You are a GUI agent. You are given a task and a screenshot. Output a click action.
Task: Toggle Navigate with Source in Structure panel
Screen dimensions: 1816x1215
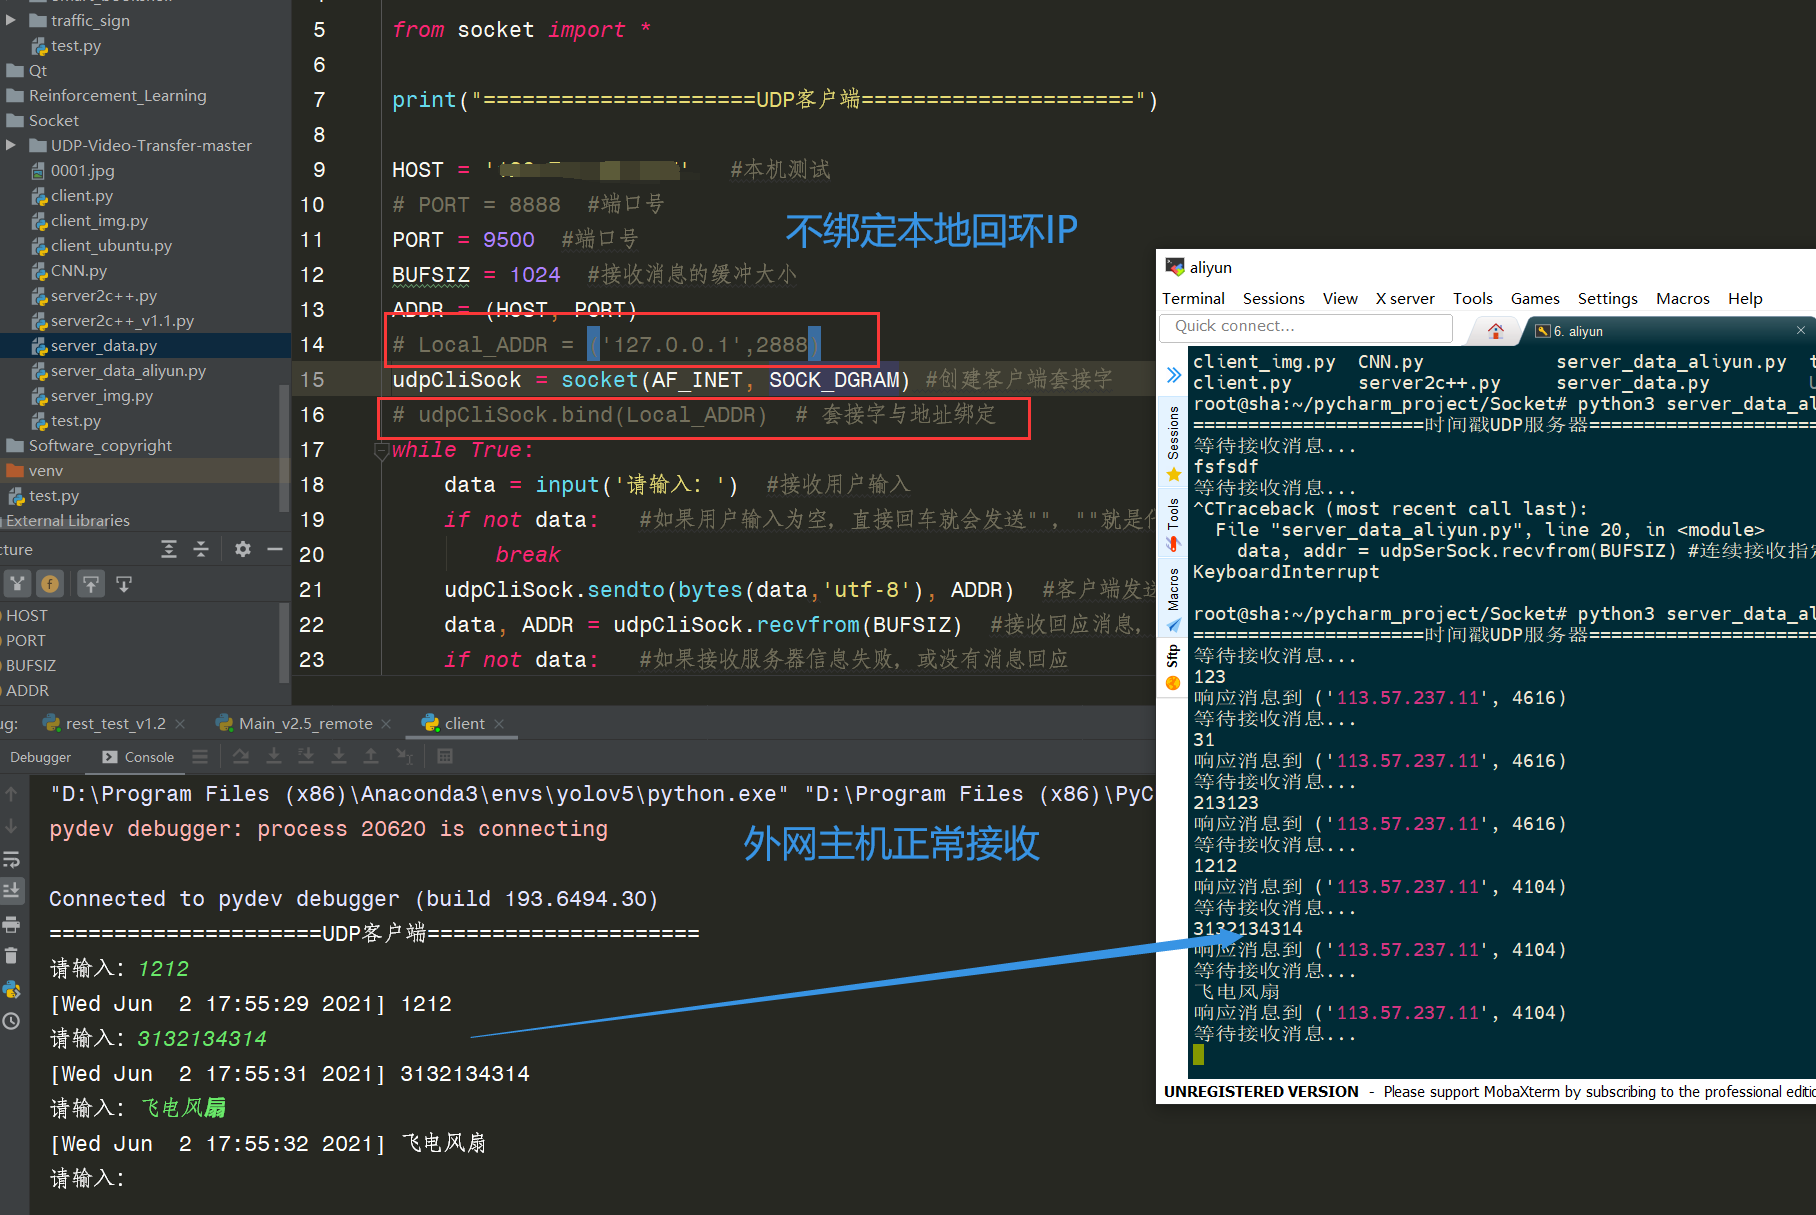pos(91,583)
